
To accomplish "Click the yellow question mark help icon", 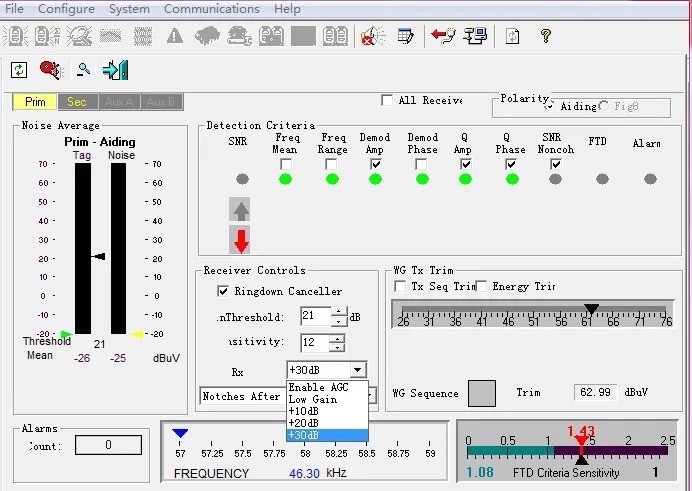I will coord(545,36).
